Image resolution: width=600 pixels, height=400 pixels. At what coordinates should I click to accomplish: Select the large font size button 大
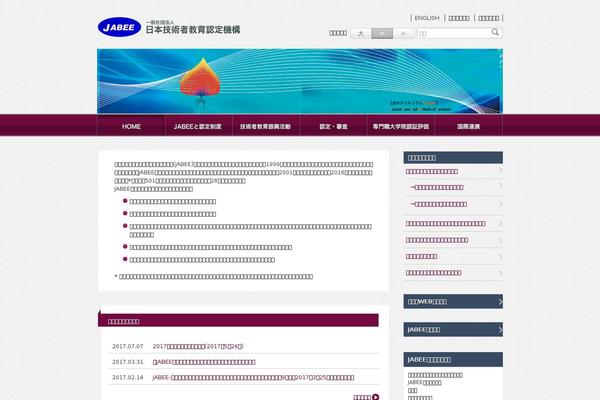[360, 33]
